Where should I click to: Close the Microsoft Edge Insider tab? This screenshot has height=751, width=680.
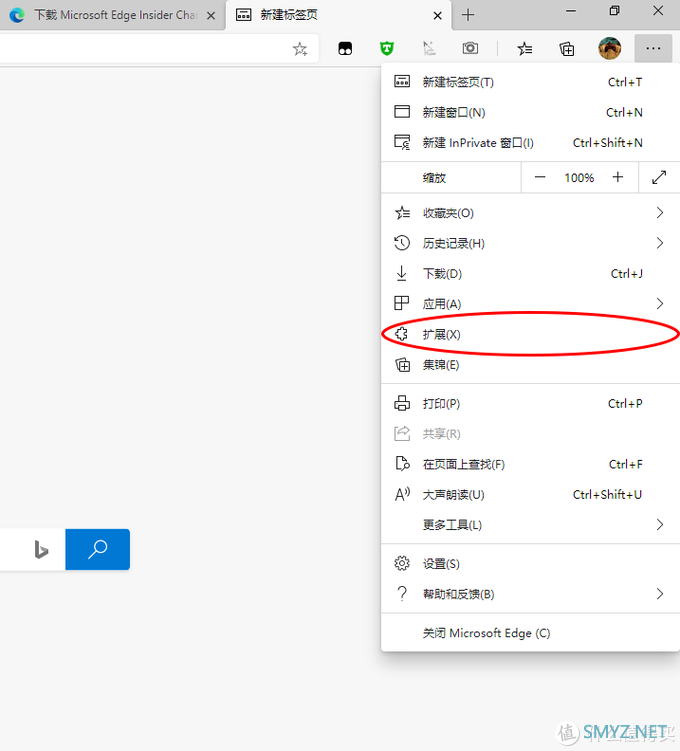pyautogui.click(x=211, y=15)
